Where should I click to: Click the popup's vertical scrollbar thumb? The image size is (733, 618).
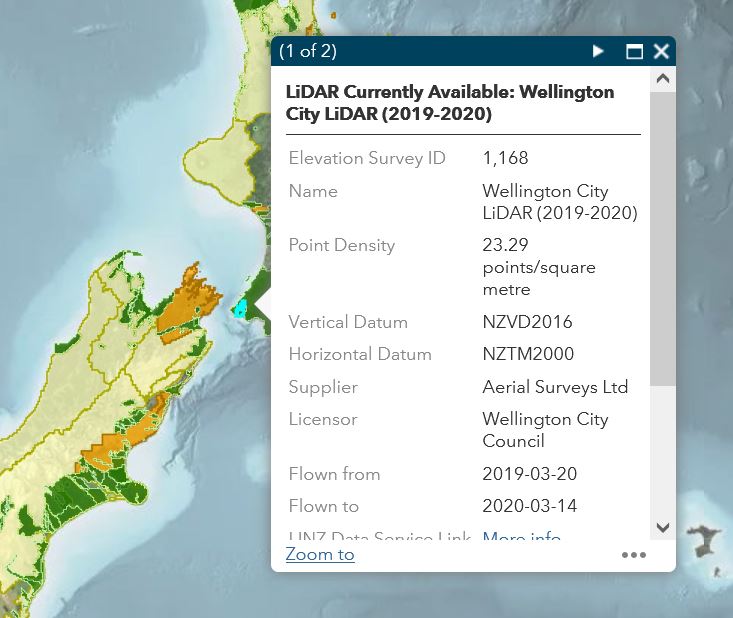click(x=662, y=238)
